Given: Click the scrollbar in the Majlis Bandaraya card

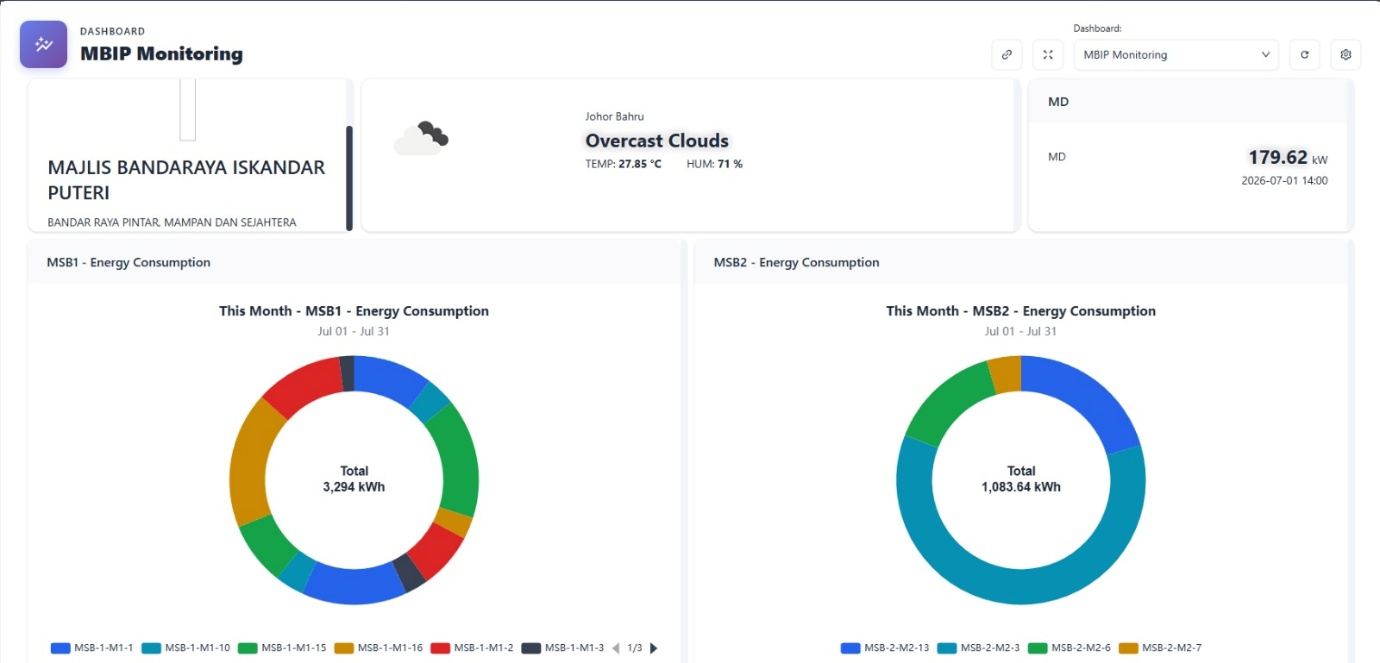Looking at the screenshot, I should tap(349, 178).
